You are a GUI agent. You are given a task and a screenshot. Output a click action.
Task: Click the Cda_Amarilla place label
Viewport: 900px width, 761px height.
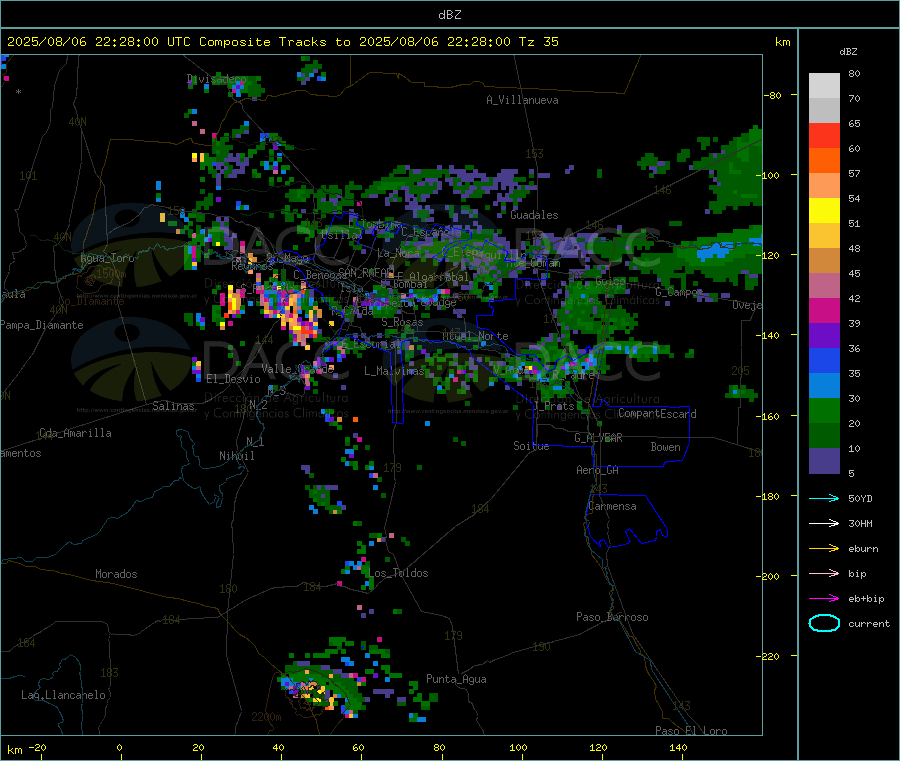[75, 433]
